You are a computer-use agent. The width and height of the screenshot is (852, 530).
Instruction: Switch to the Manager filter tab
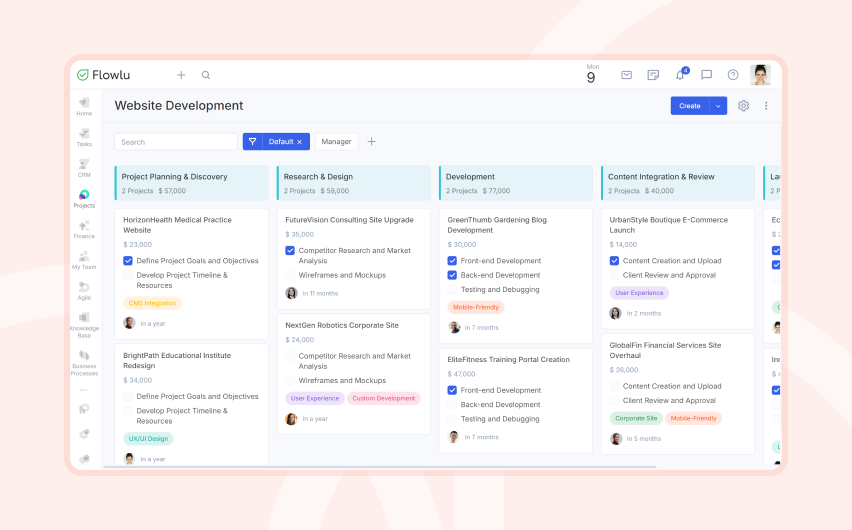click(x=336, y=141)
